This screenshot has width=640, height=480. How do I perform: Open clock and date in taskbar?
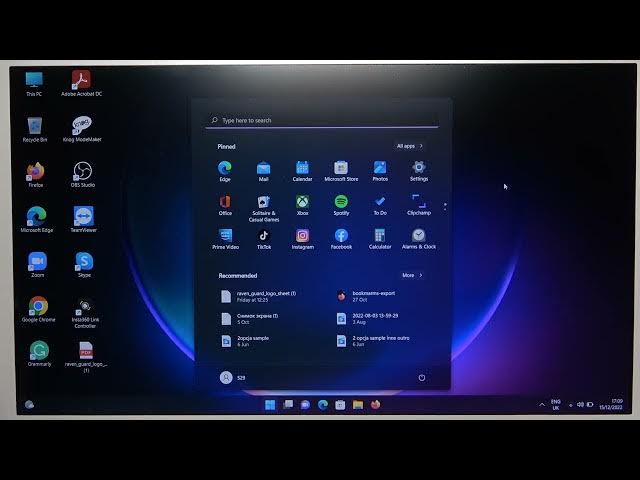tap(611, 404)
